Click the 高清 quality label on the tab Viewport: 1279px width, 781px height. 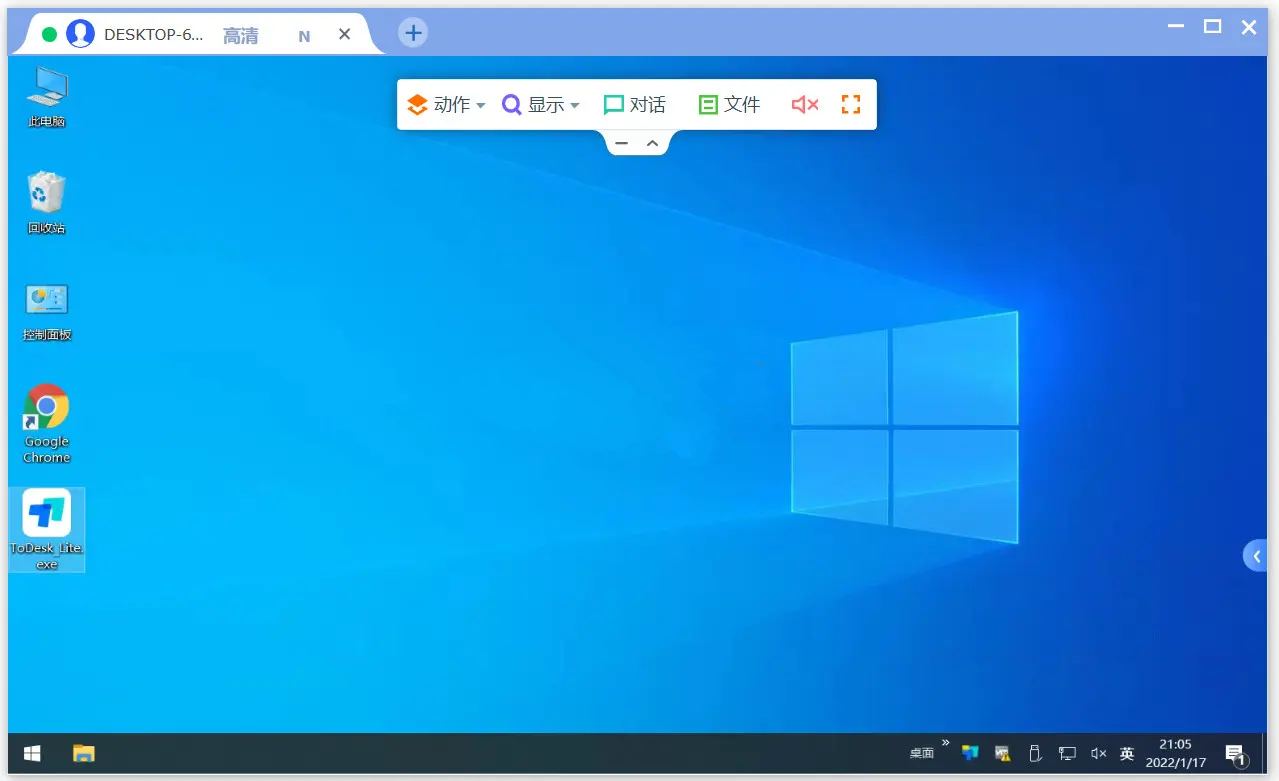(240, 33)
